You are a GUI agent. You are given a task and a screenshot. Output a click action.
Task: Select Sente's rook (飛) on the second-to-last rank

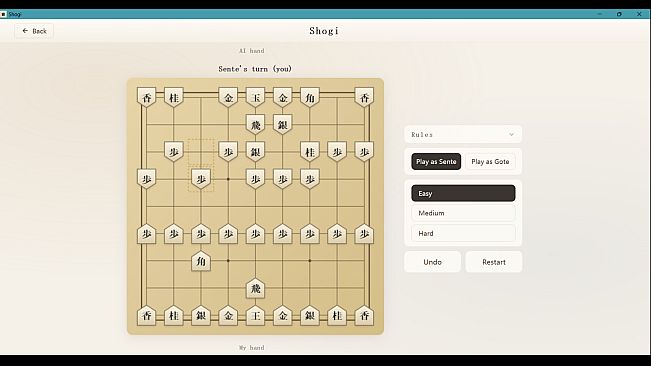click(255, 288)
